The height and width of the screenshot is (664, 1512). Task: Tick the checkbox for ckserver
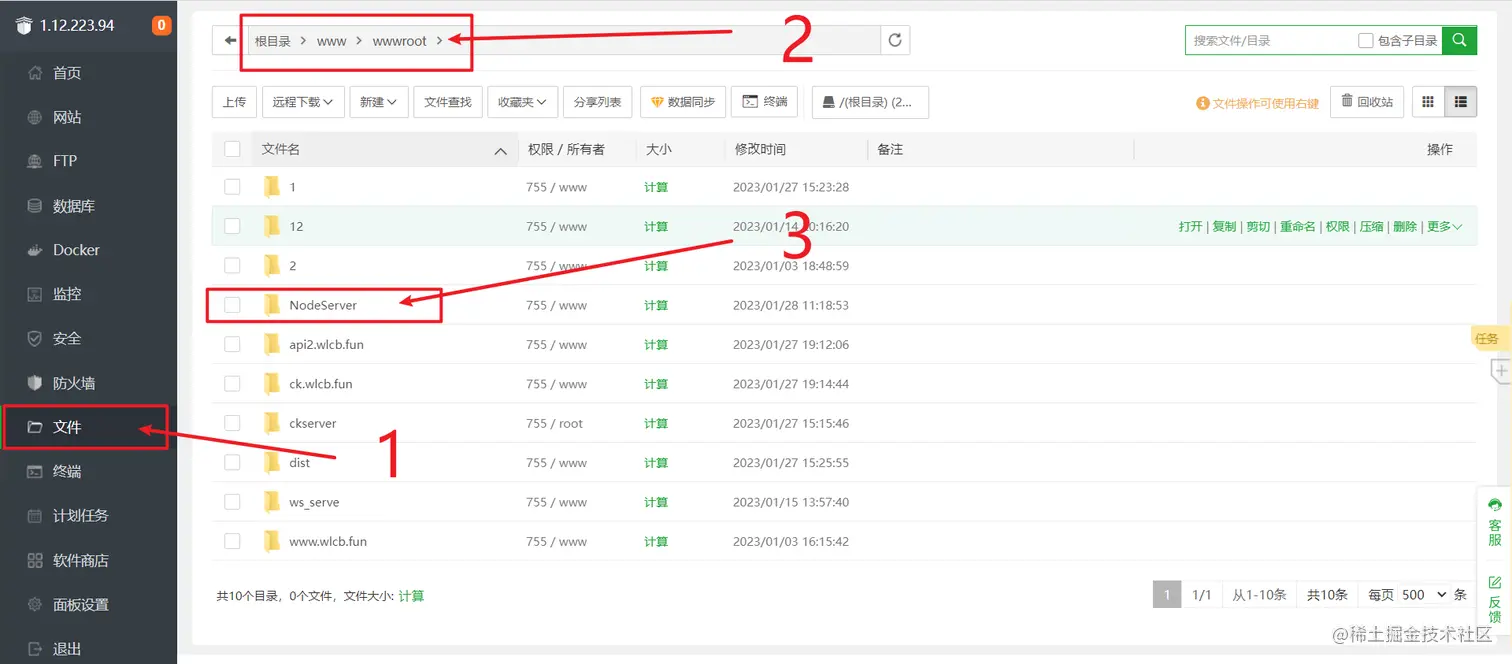coord(232,423)
